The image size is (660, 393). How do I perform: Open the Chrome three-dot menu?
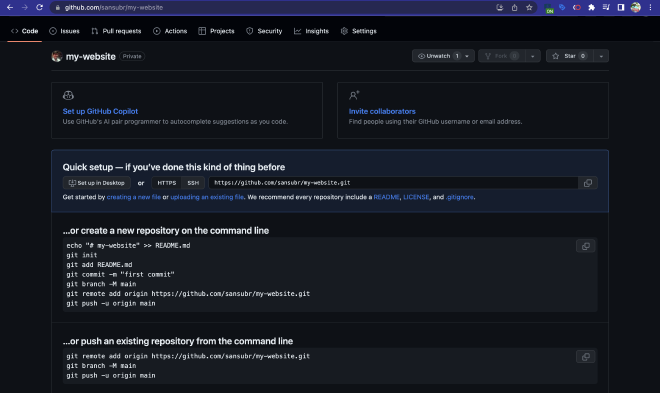(x=650, y=8)
